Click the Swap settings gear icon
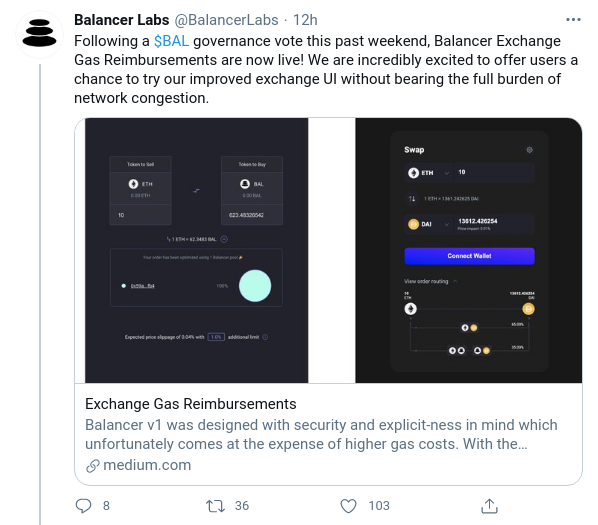Viewport: 598px width, 525px height. [x=529, y=150]
